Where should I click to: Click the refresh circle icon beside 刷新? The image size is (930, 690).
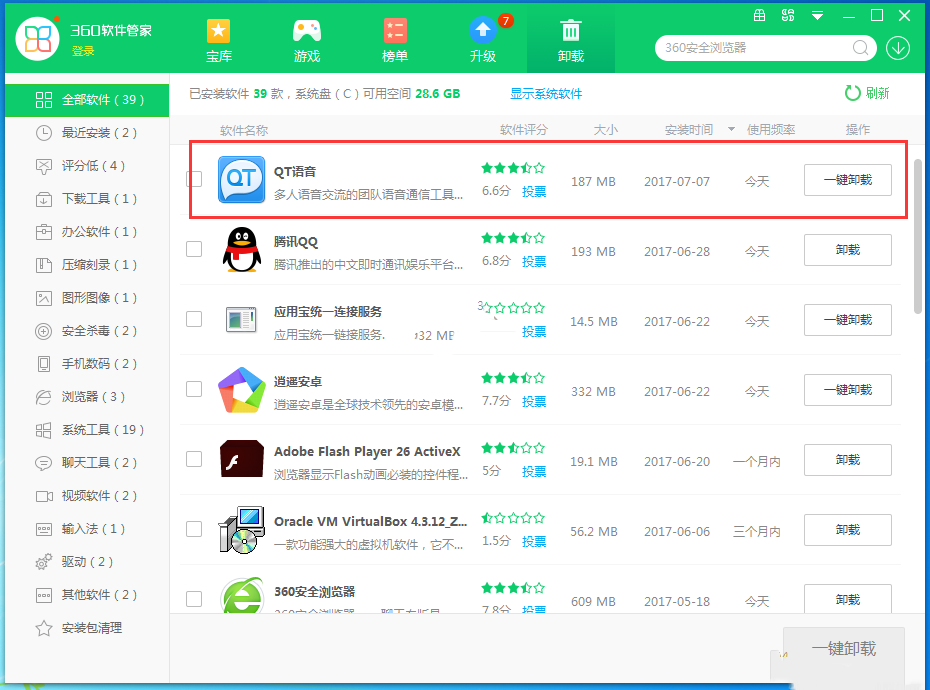(852, 93)
